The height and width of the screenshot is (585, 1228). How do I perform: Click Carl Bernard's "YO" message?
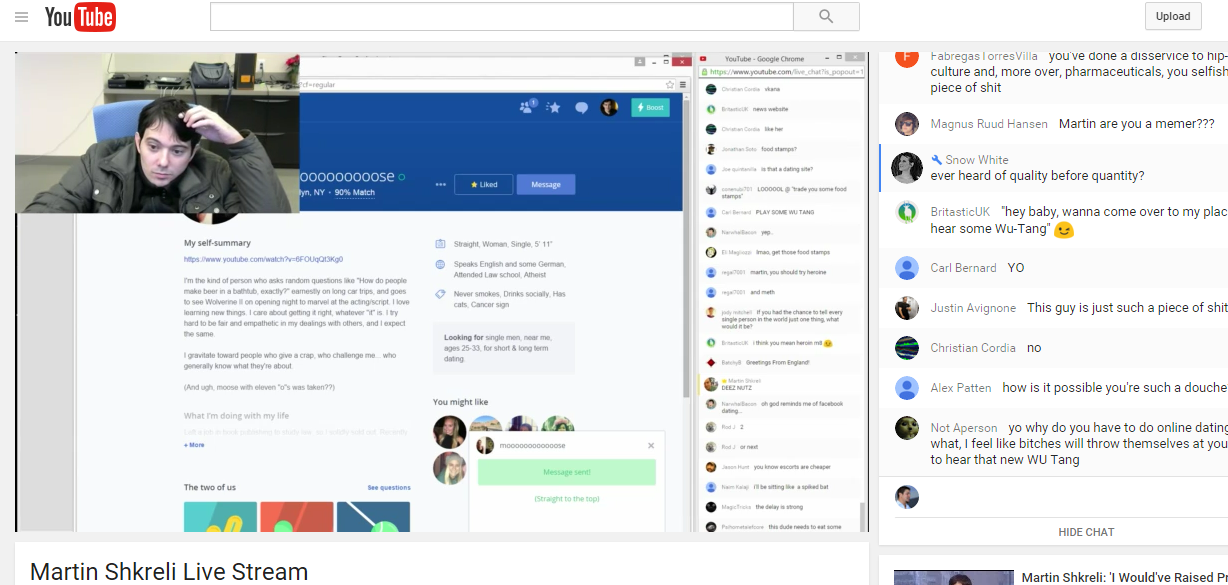pyautogui.click(x=1016, y=268)
